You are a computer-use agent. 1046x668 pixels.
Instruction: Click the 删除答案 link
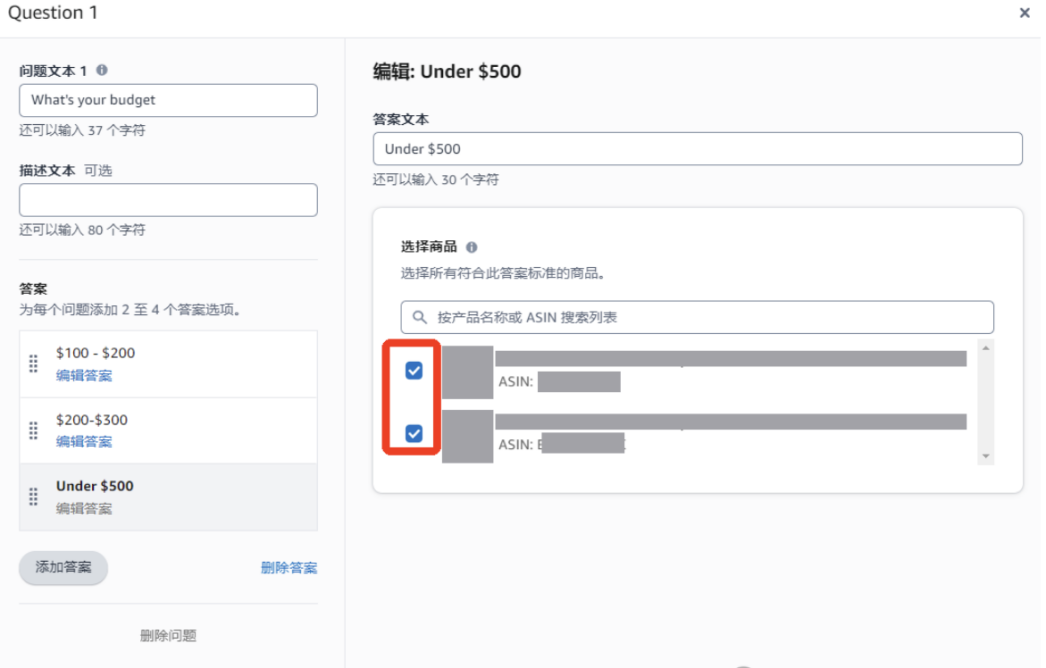289,568
